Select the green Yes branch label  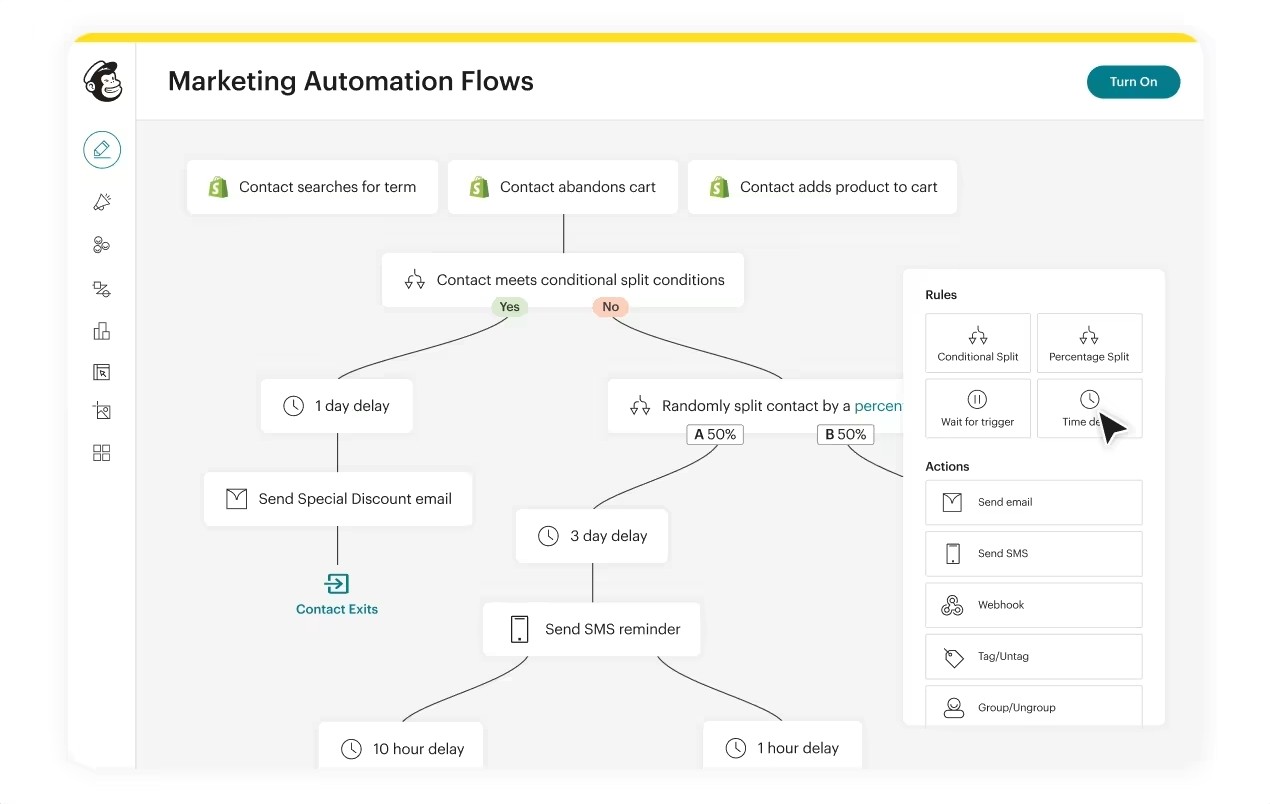coord(509,307)
